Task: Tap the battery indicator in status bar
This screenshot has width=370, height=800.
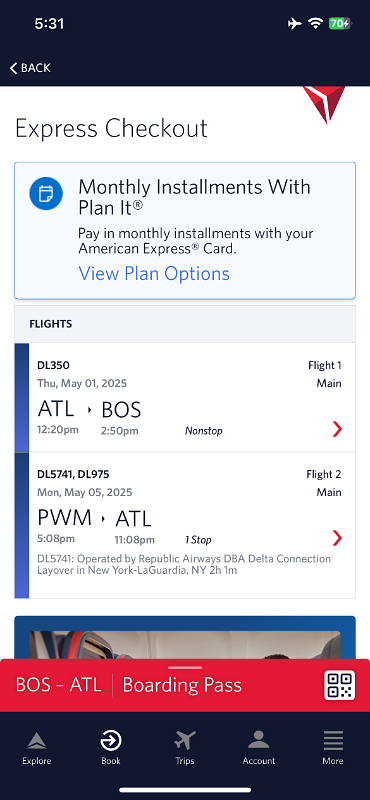Action: [x=339, y=23]
